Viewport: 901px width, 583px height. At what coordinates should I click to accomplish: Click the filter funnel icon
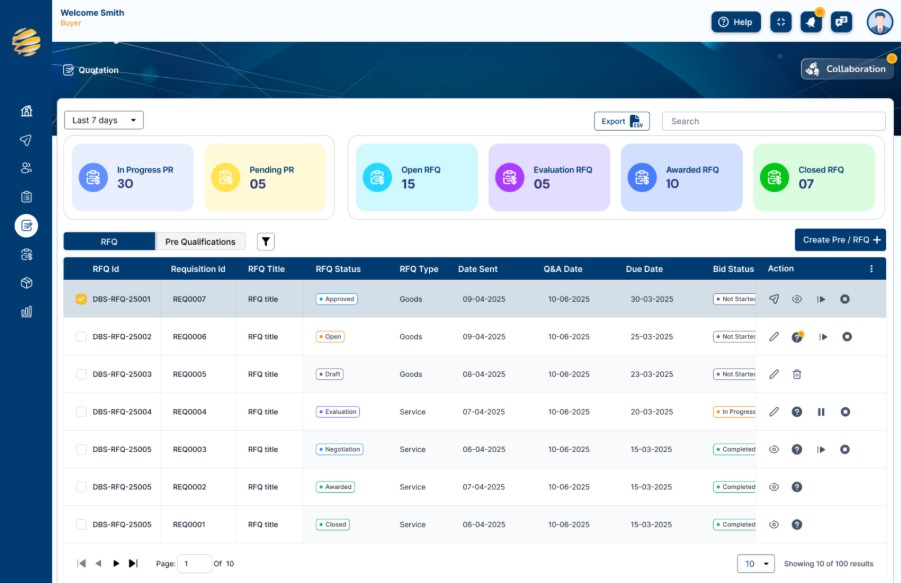point(265,242)
